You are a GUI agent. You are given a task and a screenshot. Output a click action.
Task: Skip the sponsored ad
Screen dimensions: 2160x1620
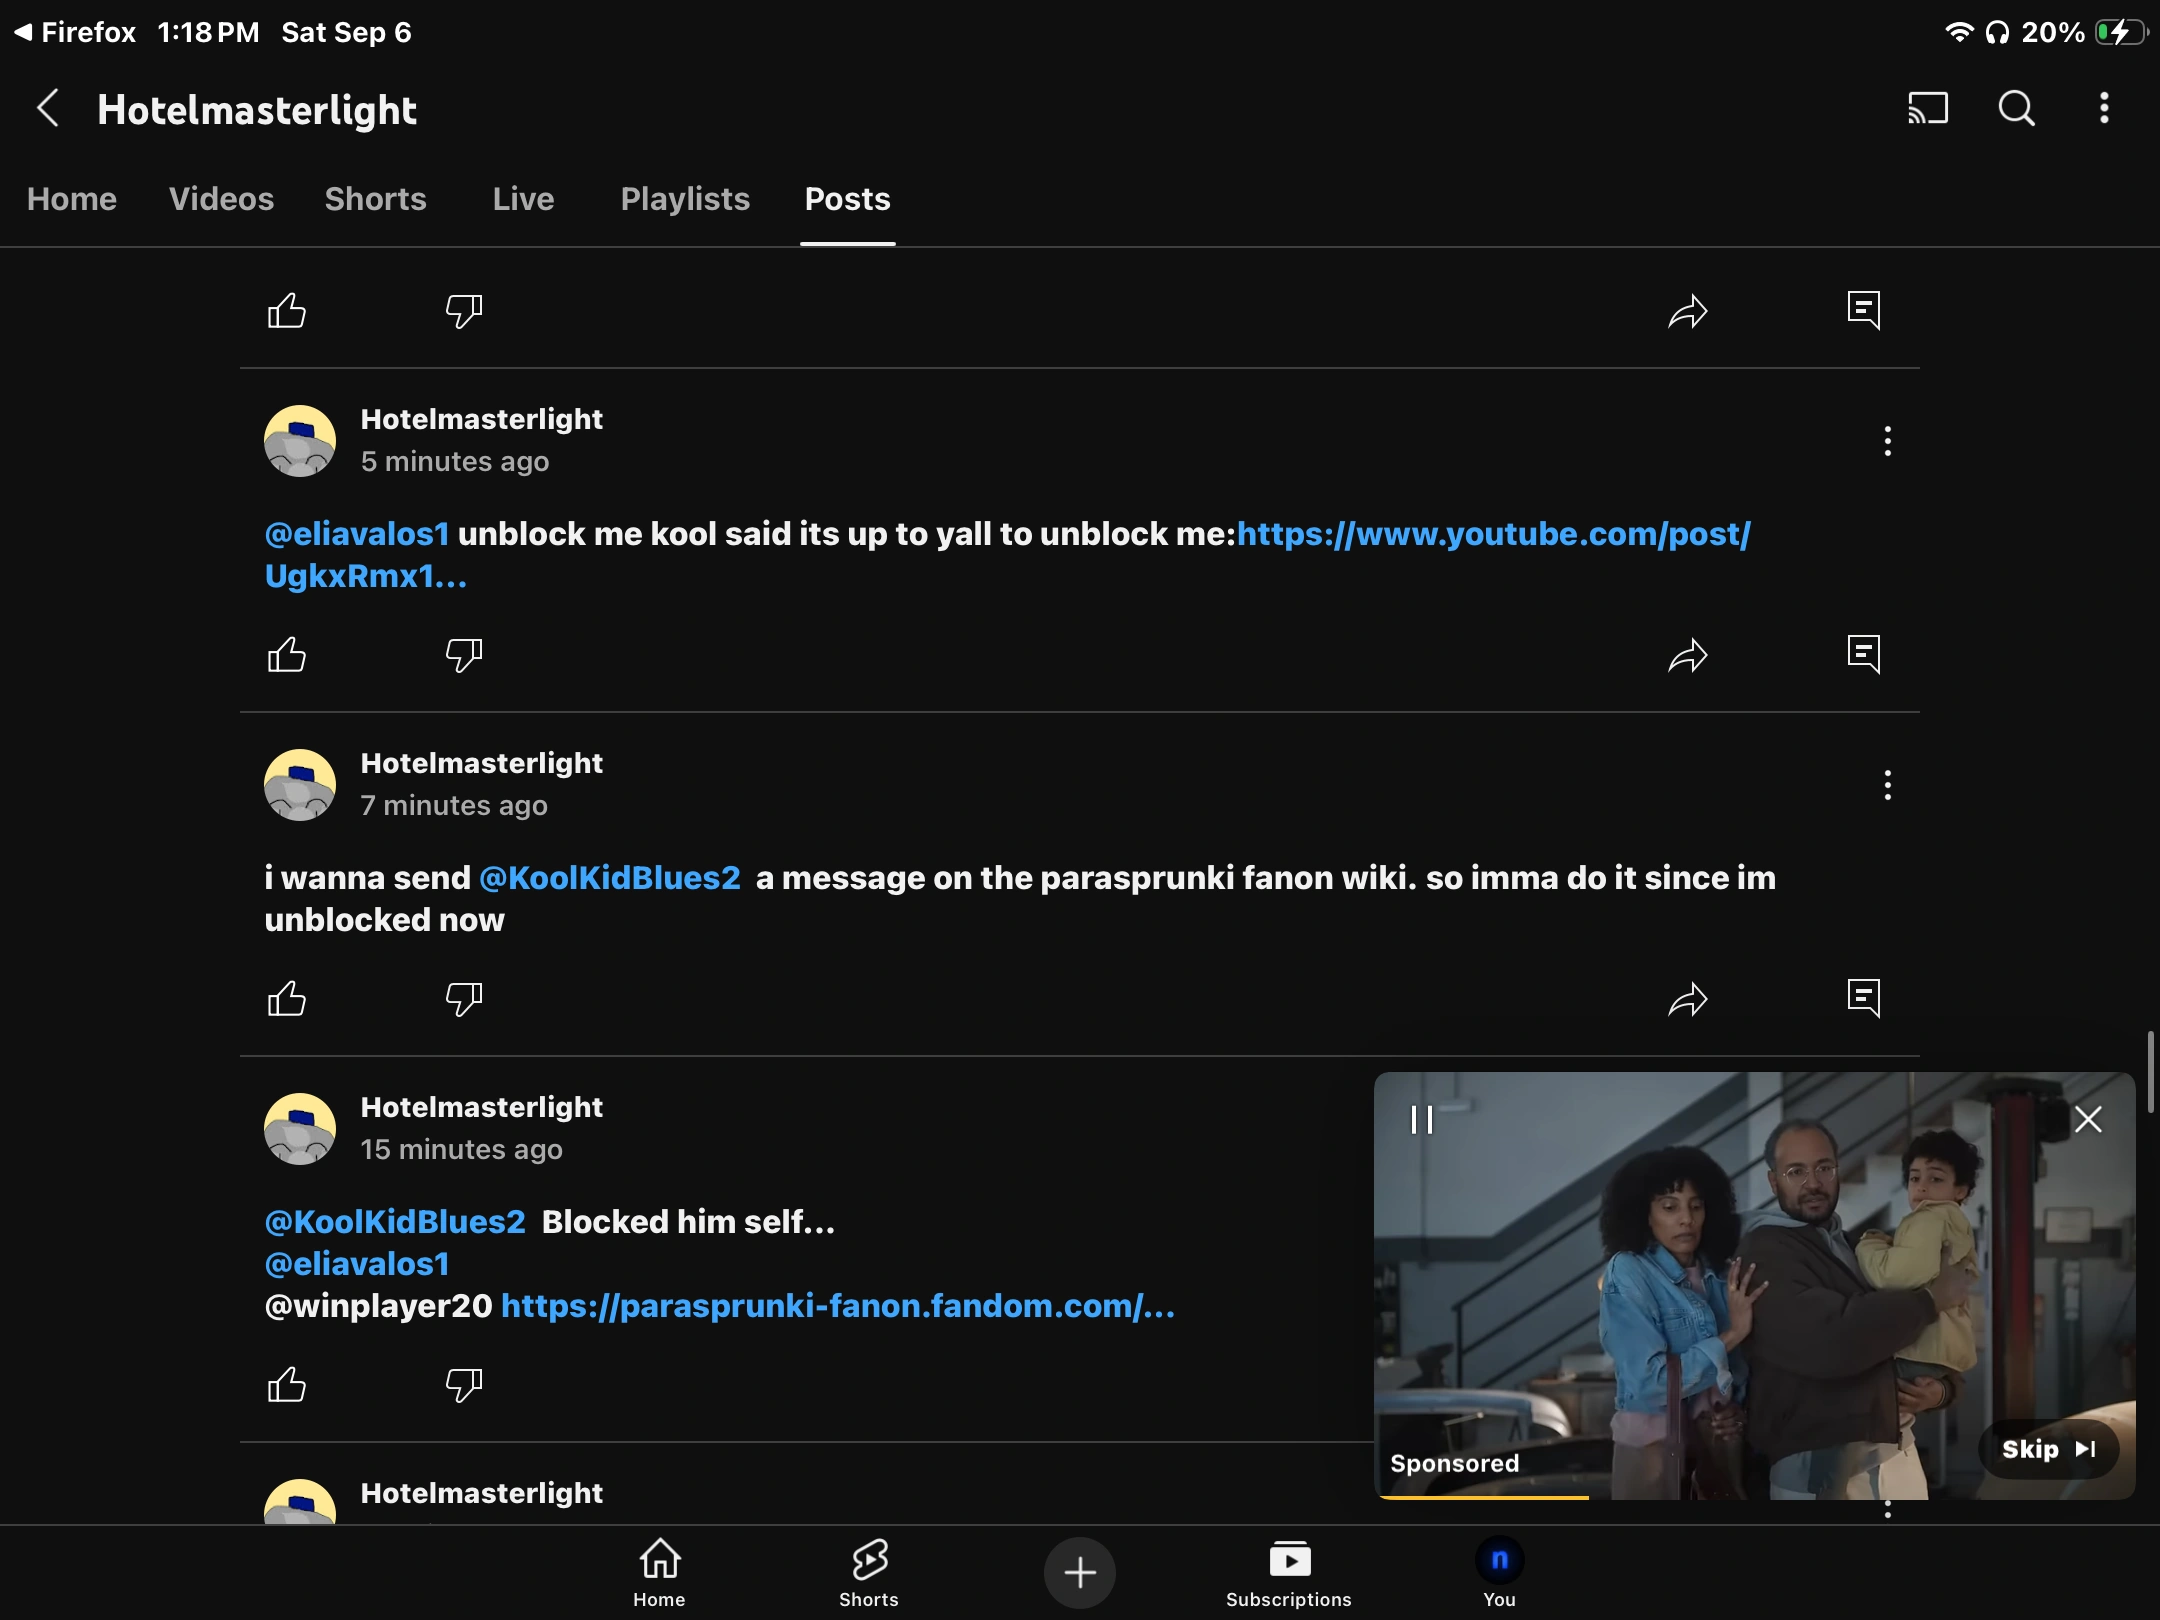[x=2048, y=1449]
